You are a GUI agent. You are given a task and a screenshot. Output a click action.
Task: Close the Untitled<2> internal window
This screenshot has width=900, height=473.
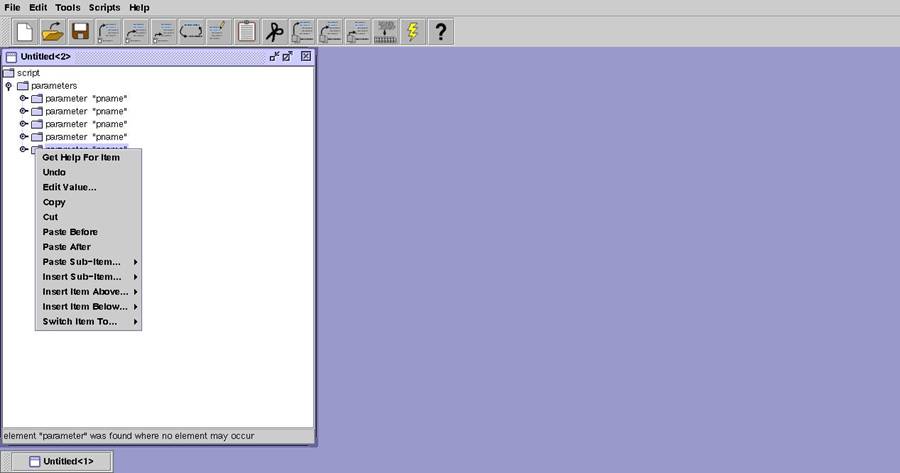(306, 56)
